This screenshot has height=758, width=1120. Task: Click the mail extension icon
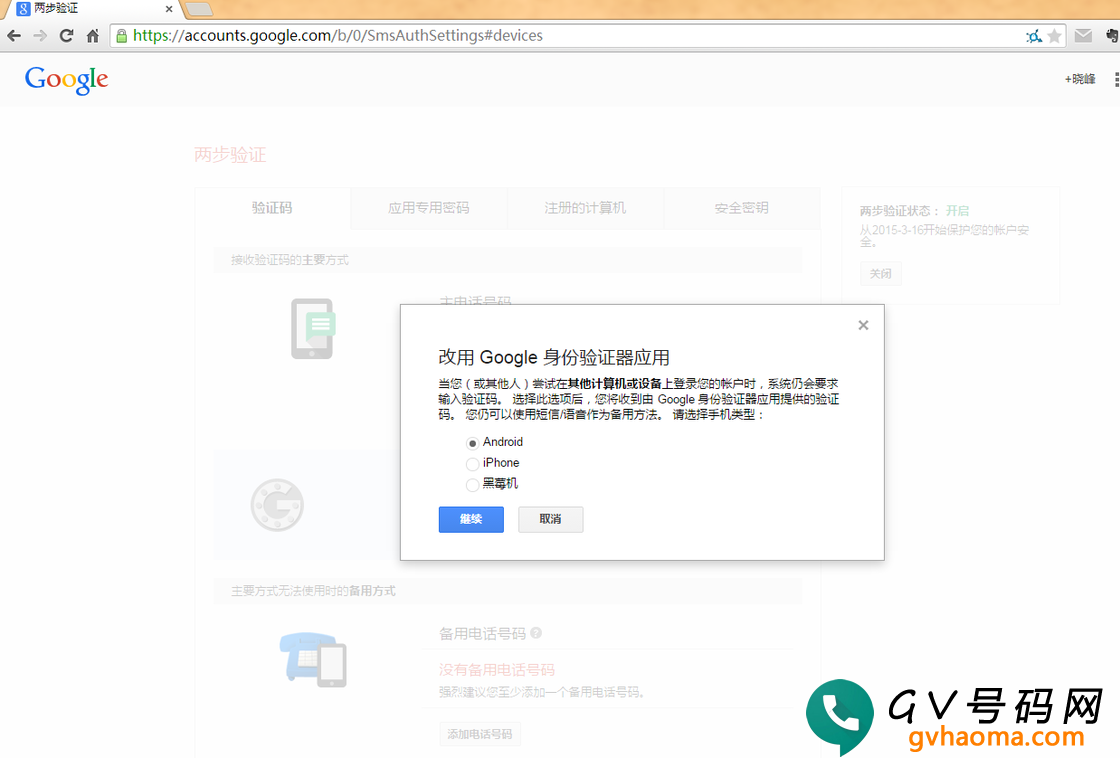[x=1084, y=36]
